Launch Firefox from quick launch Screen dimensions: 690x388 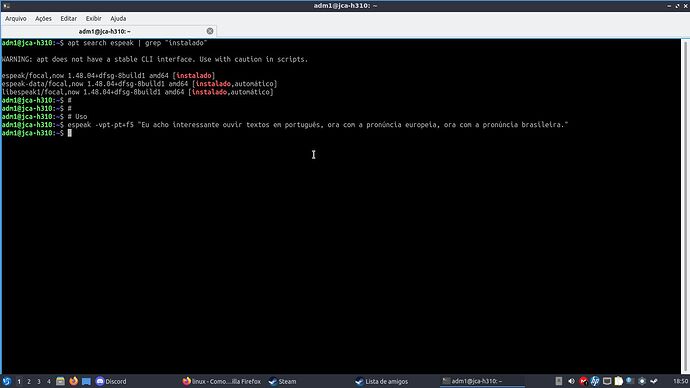click(x=73, y=381)
